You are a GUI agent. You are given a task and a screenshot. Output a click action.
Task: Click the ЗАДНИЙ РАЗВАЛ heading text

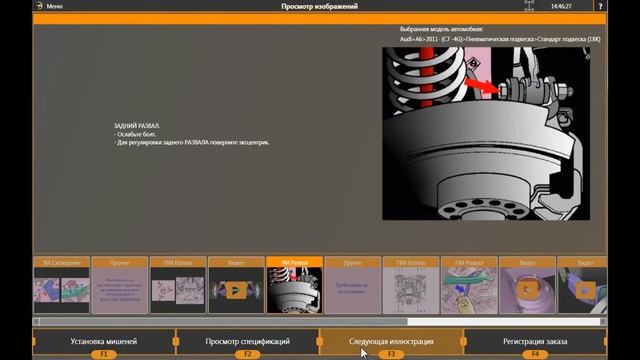(x=137, y=126)
